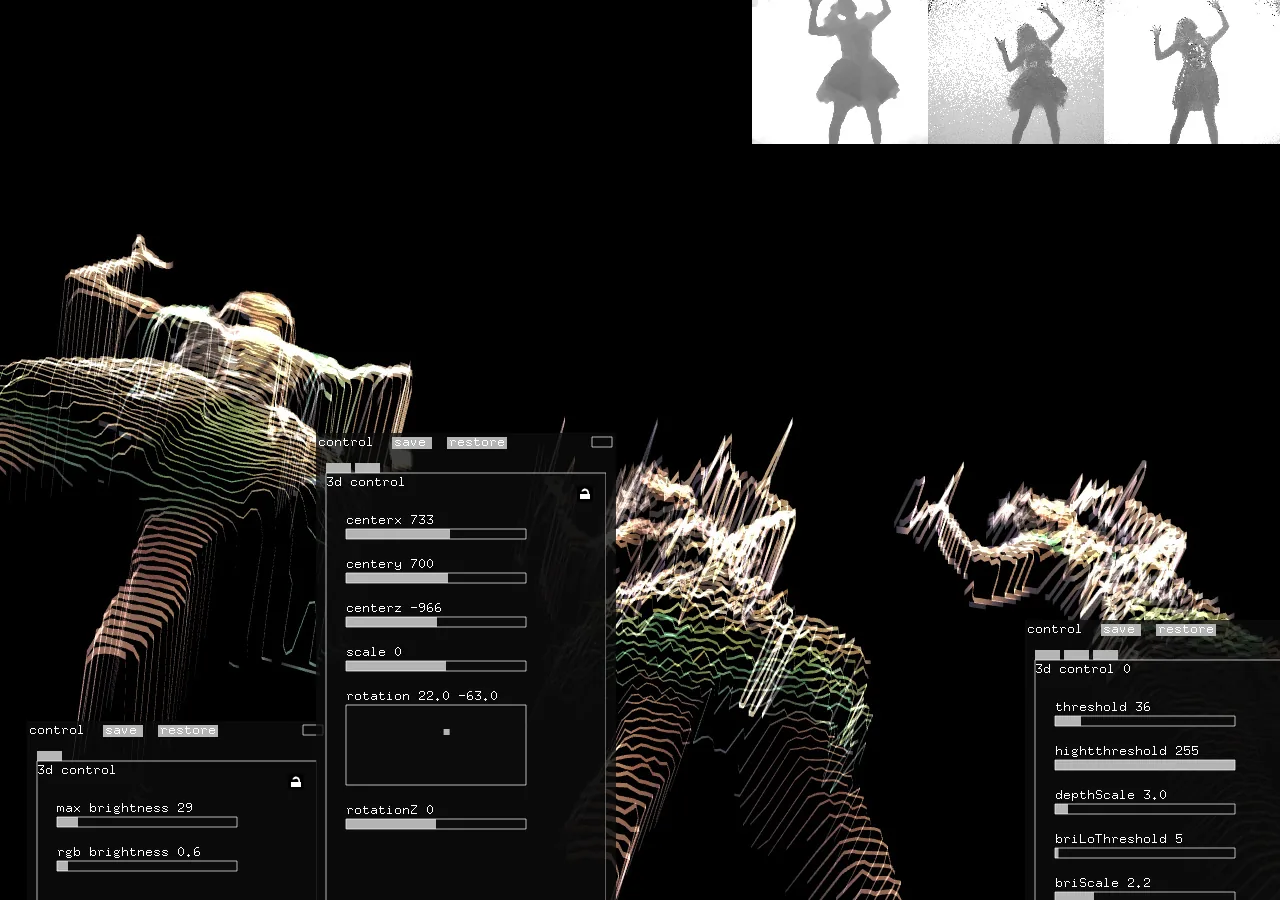The image size is (1280, 900).
Task: Click the lock icon in the brightness panel
Action: tap(296, 782)
